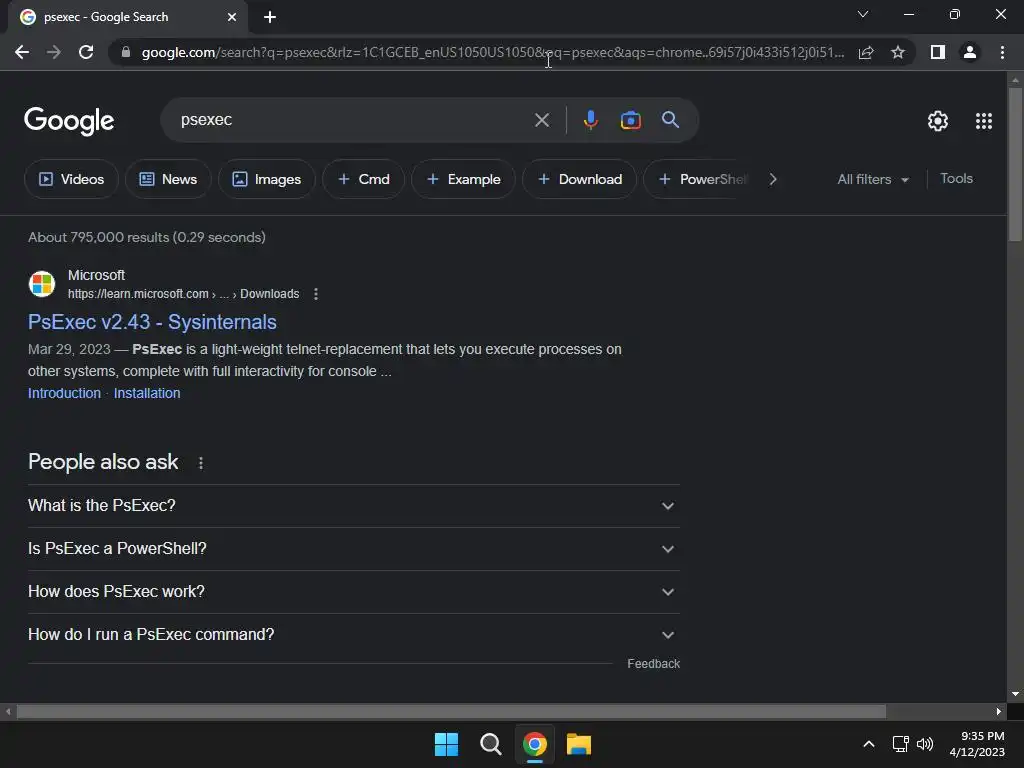Bookmark this tab with the star

(x=898, y=52)
